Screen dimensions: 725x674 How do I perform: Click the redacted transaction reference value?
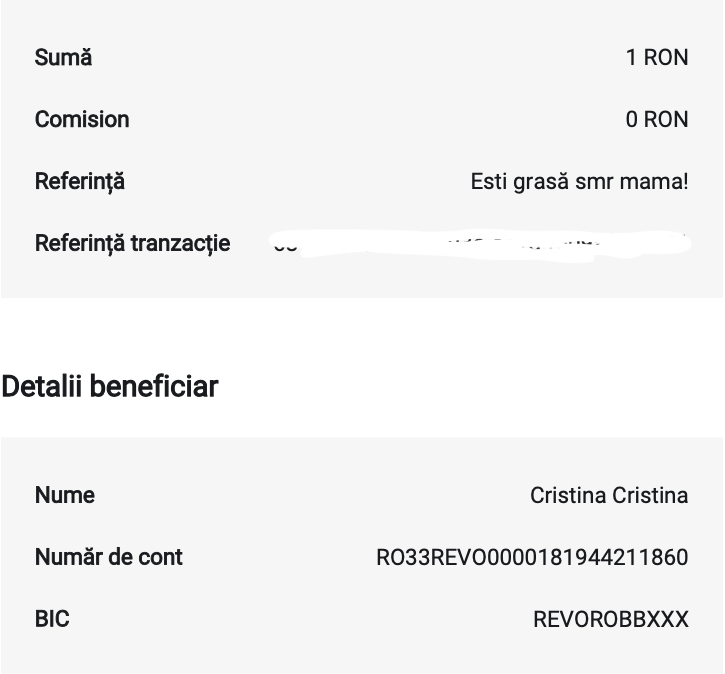coord(479,244)
